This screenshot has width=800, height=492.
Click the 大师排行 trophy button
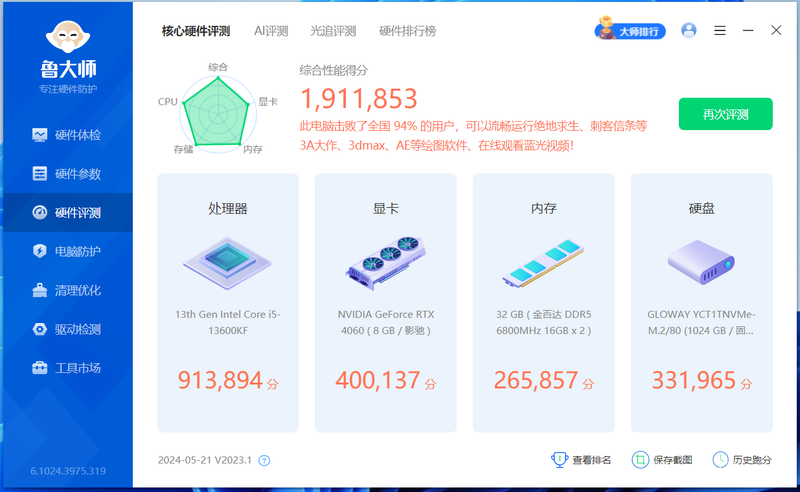coord(630,30)
